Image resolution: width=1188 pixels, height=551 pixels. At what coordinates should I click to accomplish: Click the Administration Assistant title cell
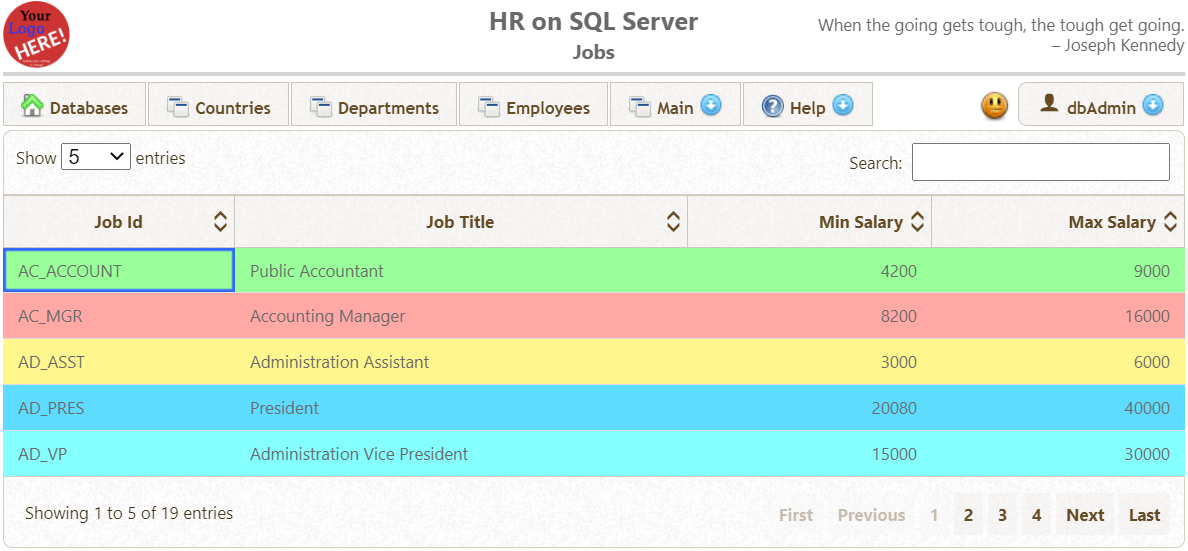(461, 362)
